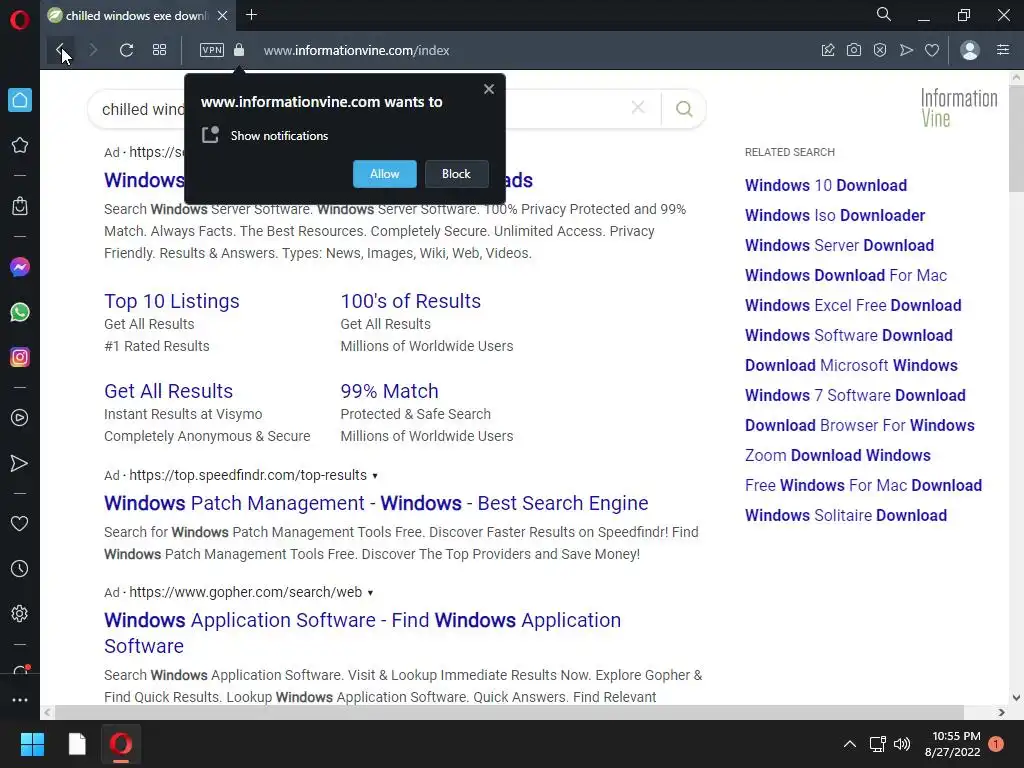Go forward with the forward arrow
Viewport: 1024px width, 768px height.
93,50
